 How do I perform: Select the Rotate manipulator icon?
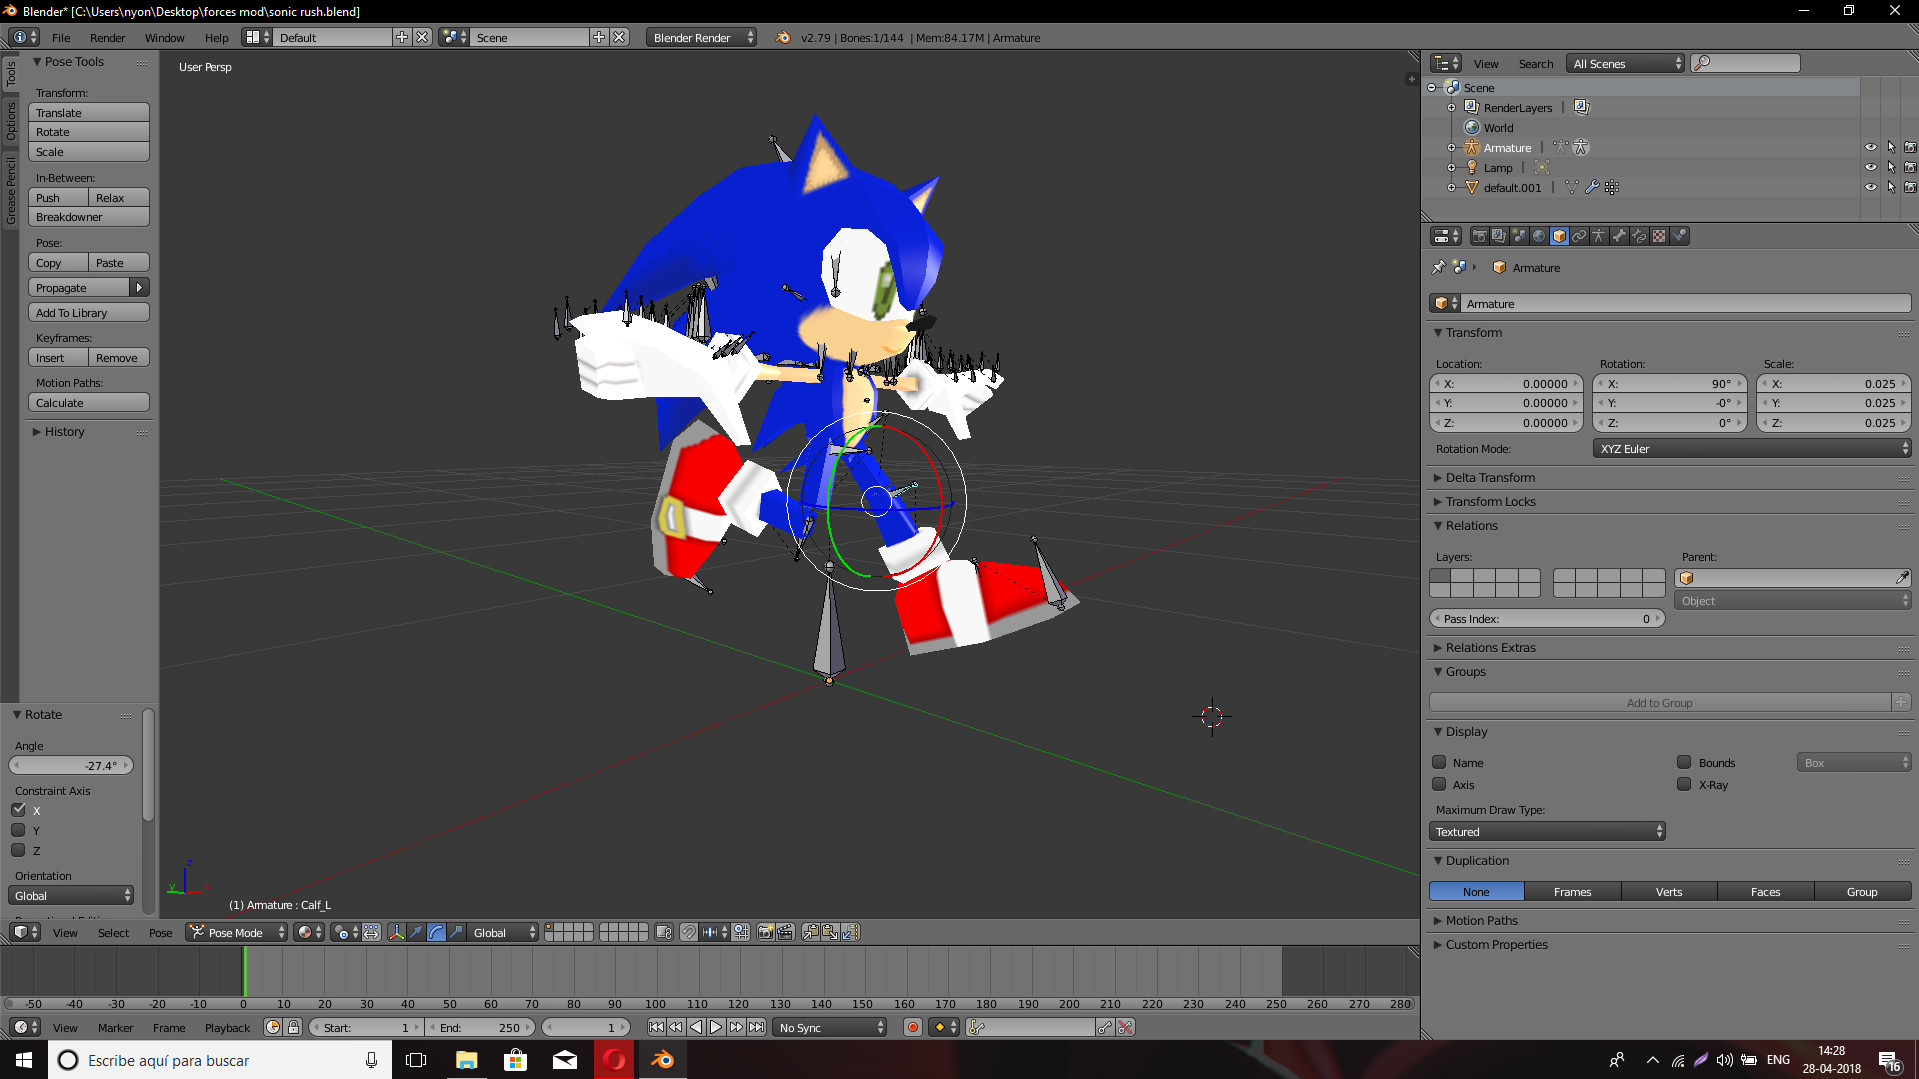point(436,932)
